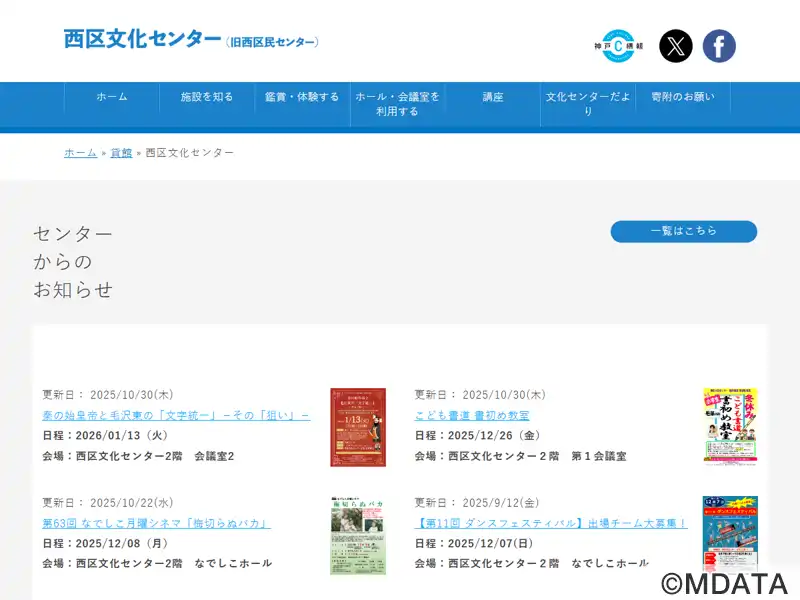
Task: Open the ホーム navigation menu item
Action: [x=112, y=97]
